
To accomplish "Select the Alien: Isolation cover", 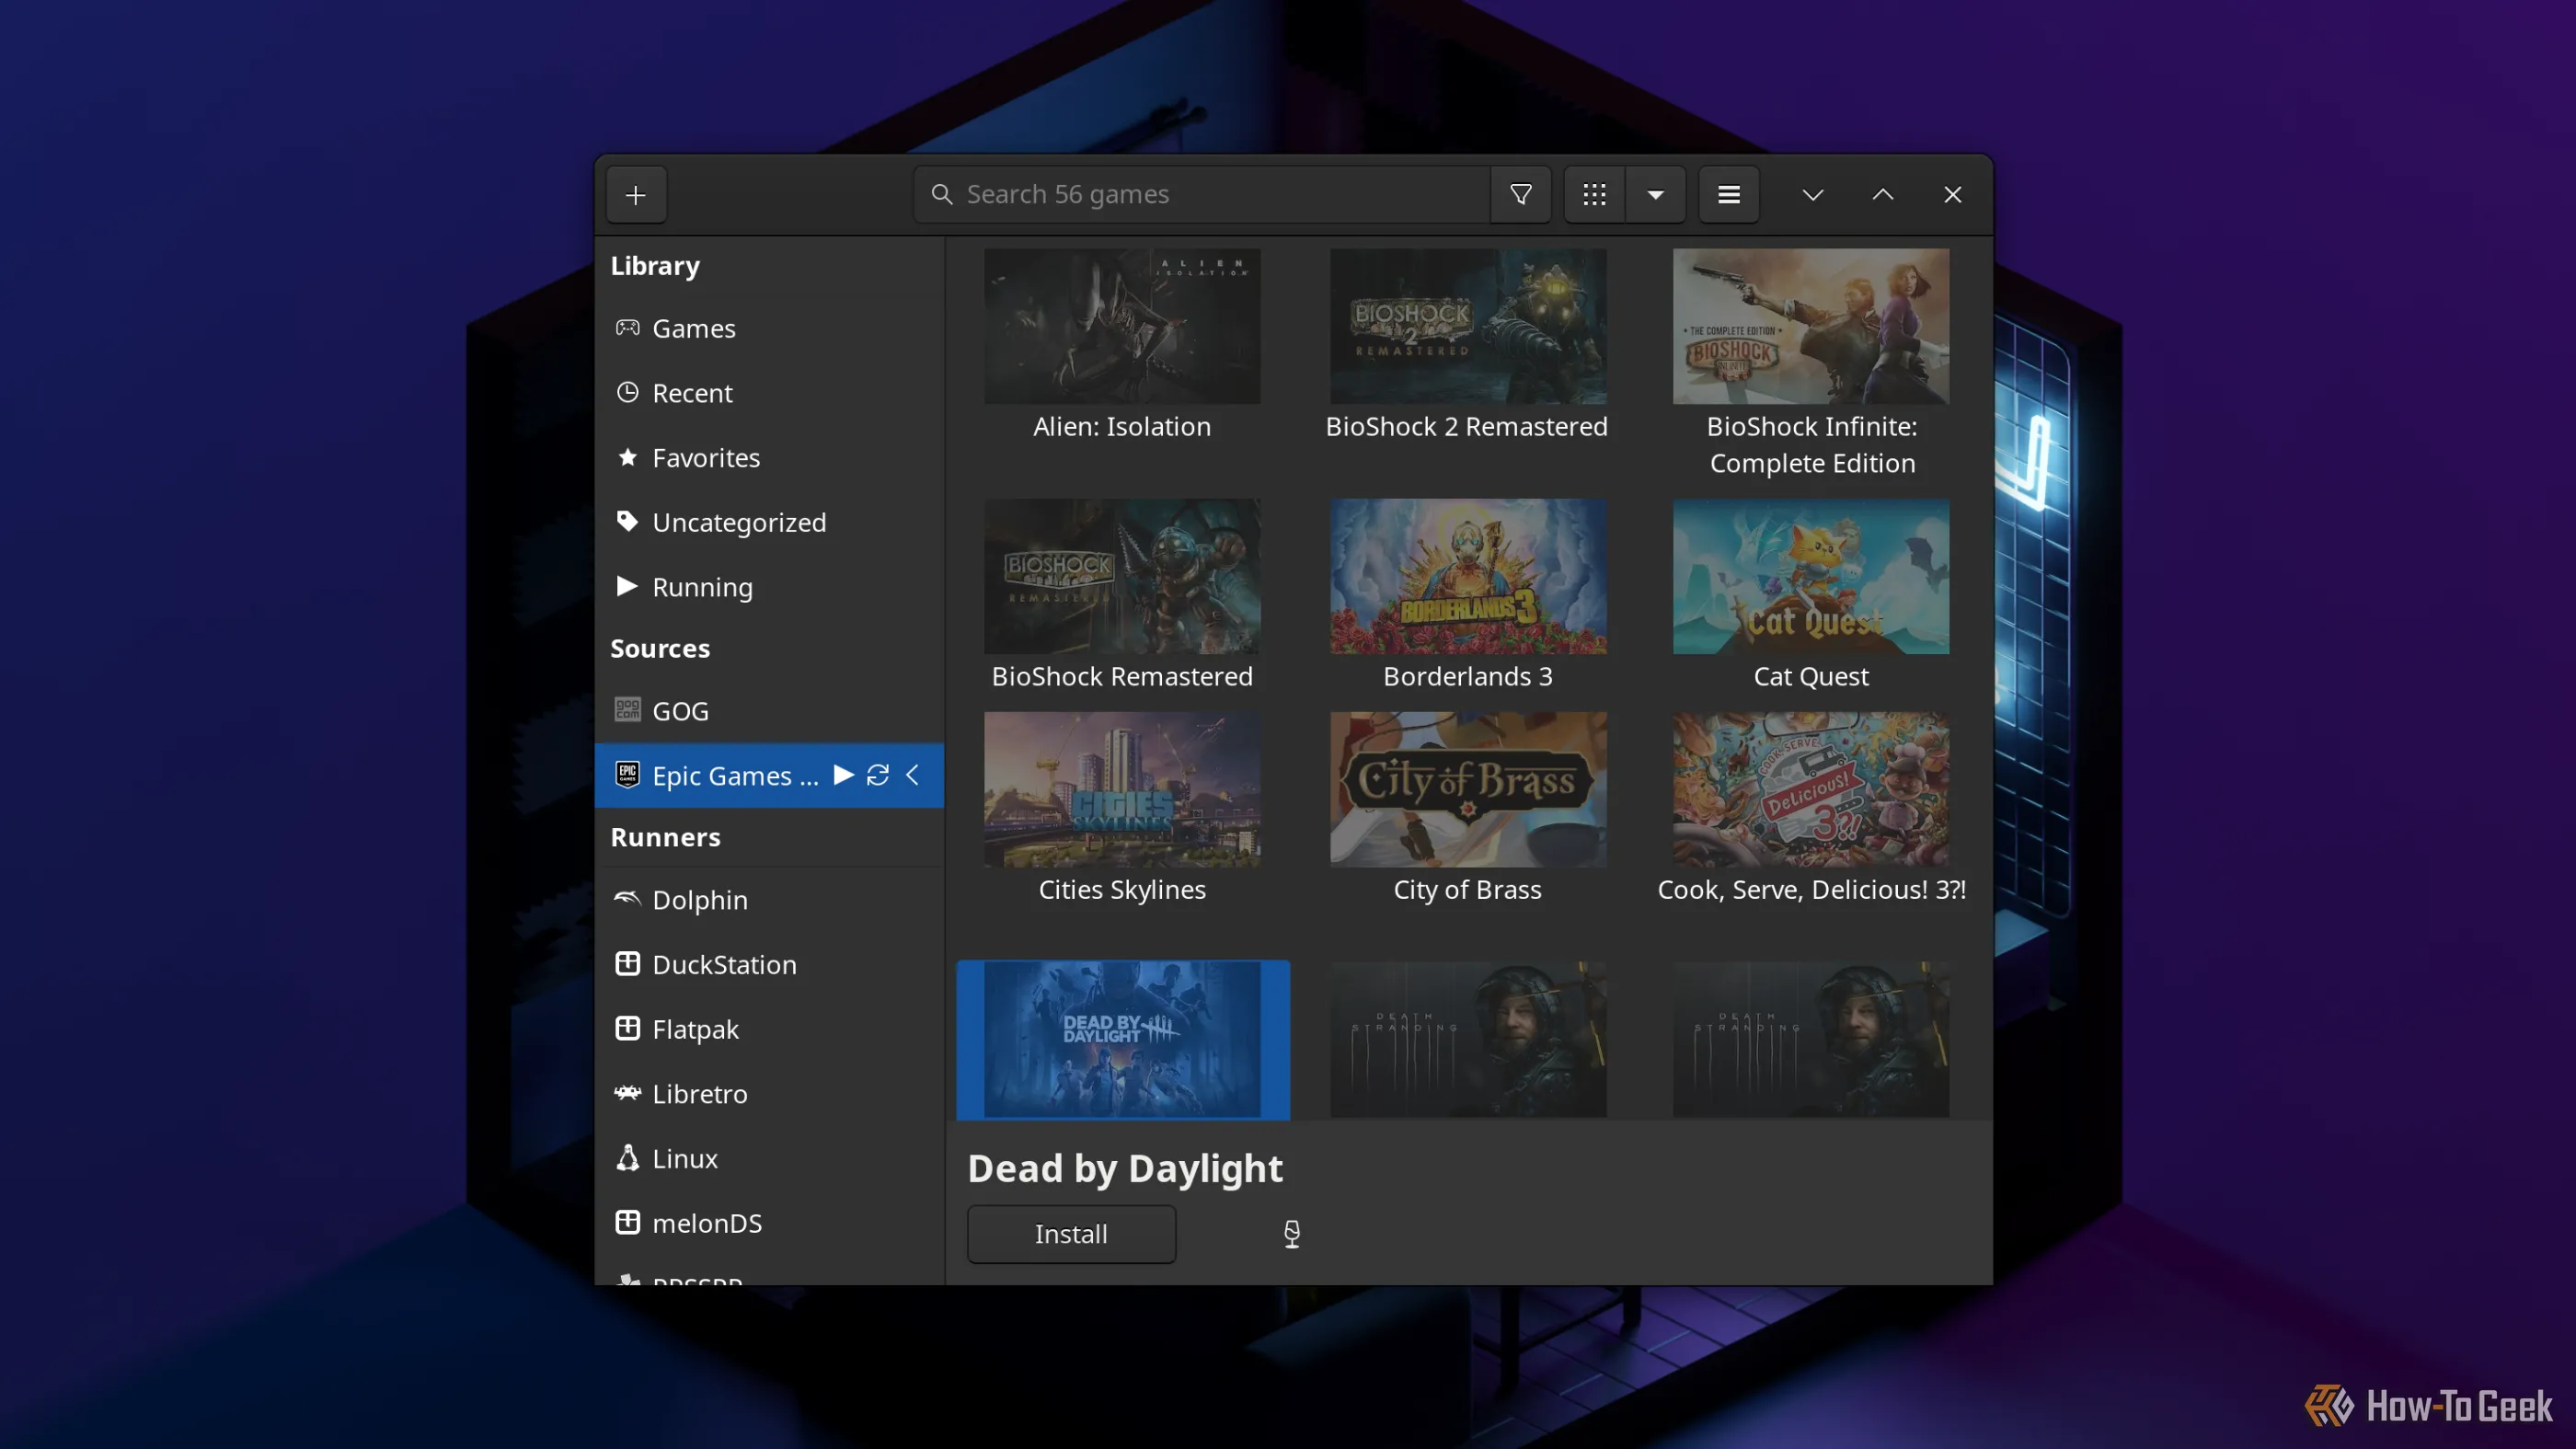I will (x=1122, y=326).
